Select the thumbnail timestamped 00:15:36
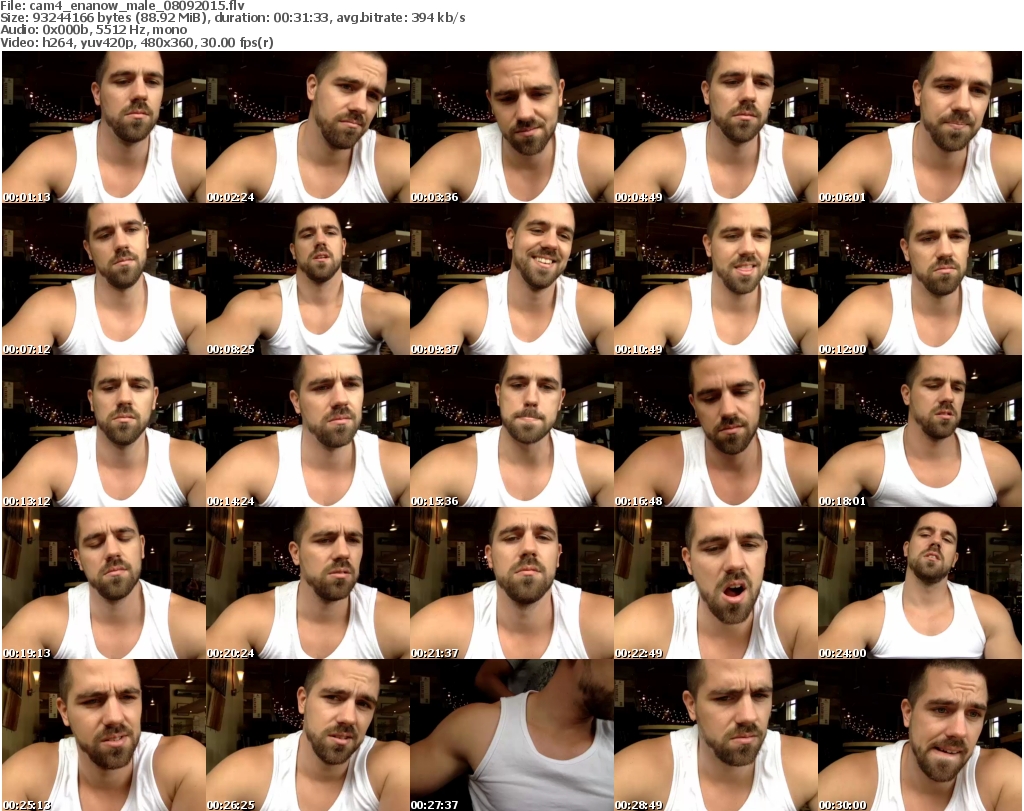This screenshot has width=1024, height=811. [x=512, y=431]
